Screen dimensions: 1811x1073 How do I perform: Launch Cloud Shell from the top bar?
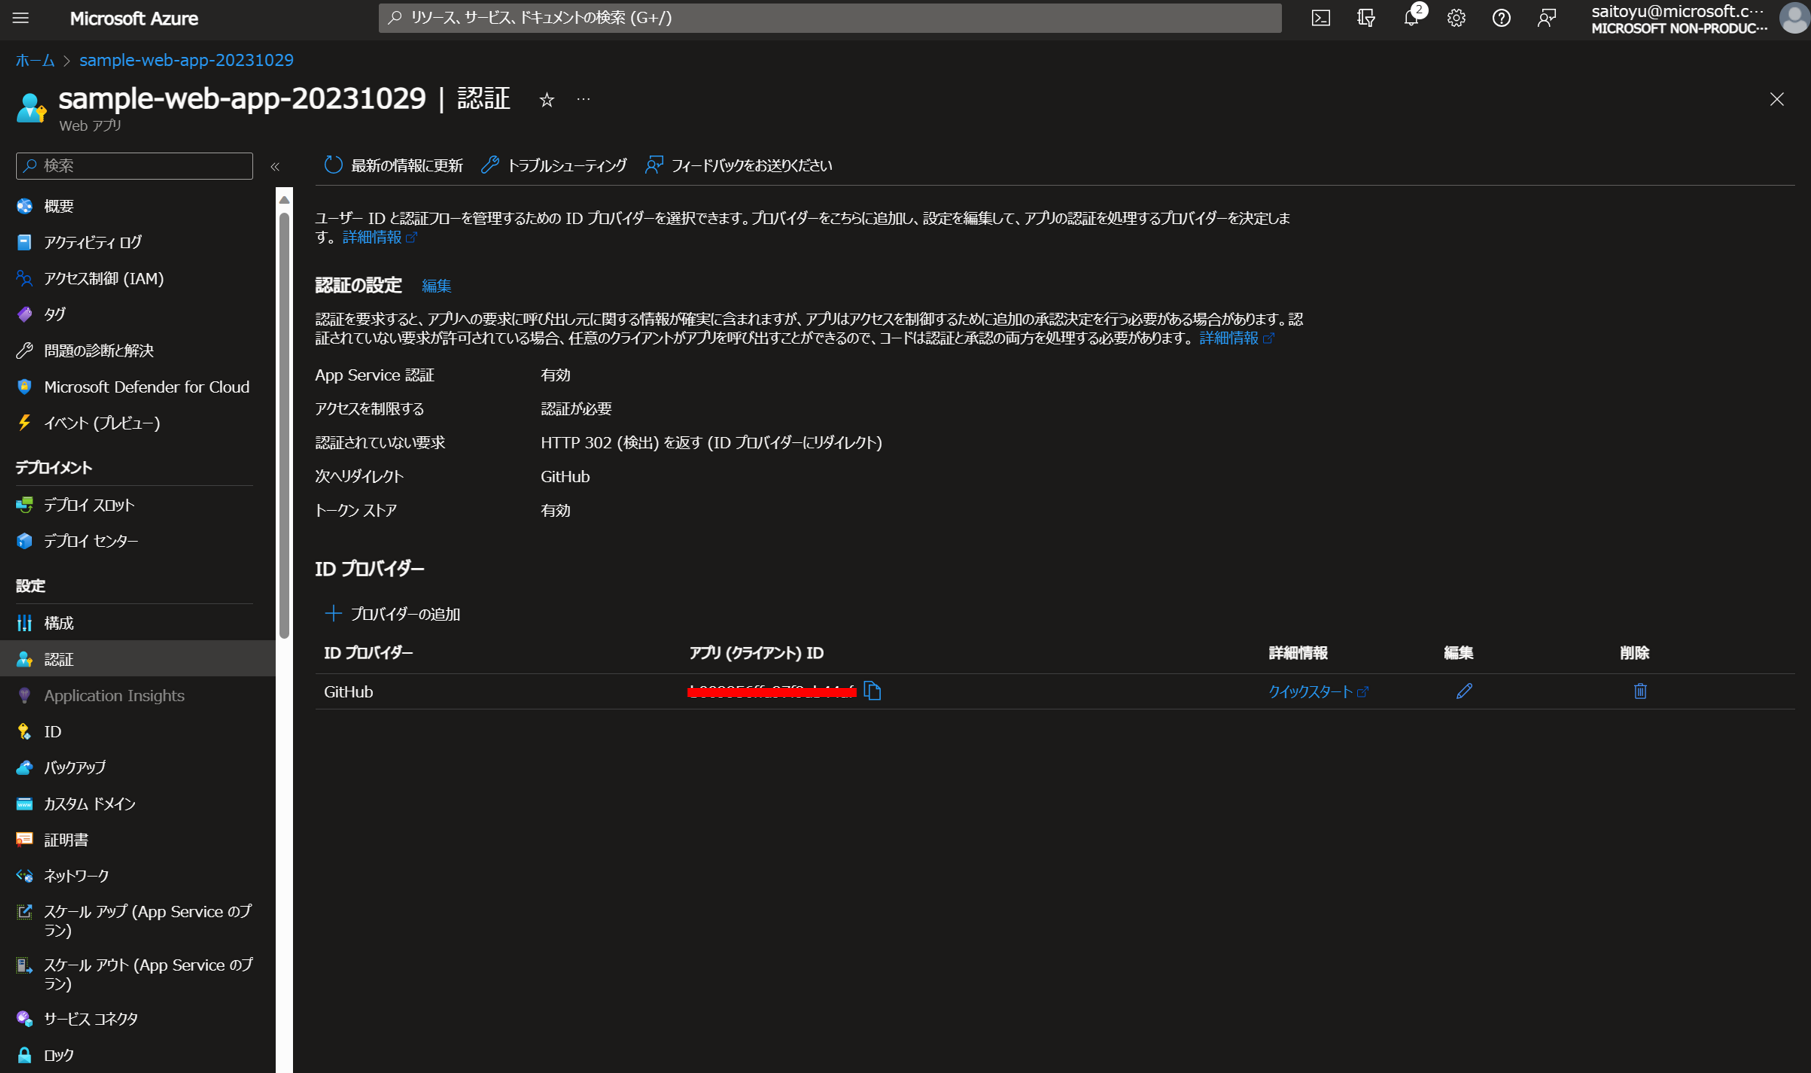point(1321,18)
